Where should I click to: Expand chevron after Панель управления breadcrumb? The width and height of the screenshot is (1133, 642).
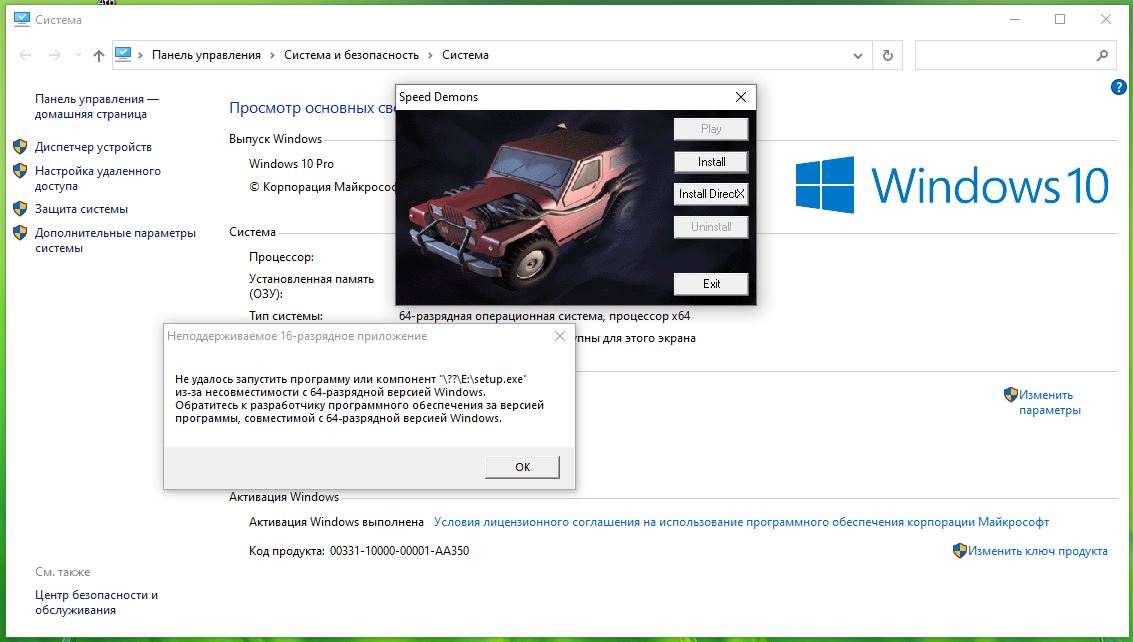tap(273, 56)
